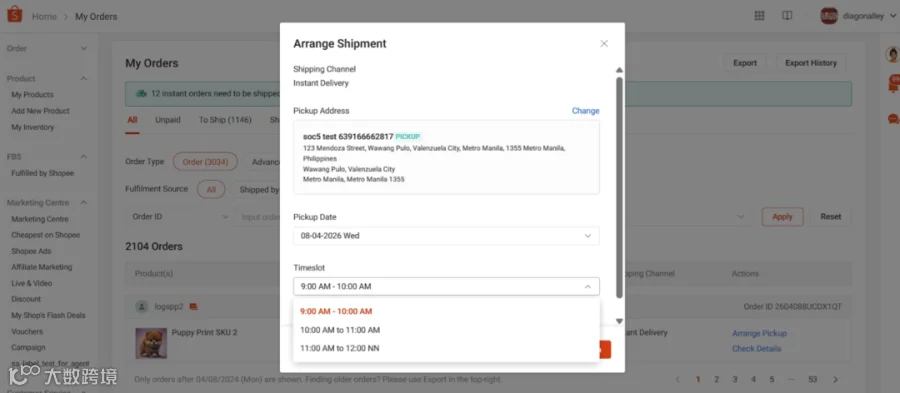This screenshot has width=900, height=393.
Task: Collapse the Product sidebar section
Action: (x=84, y=79)
